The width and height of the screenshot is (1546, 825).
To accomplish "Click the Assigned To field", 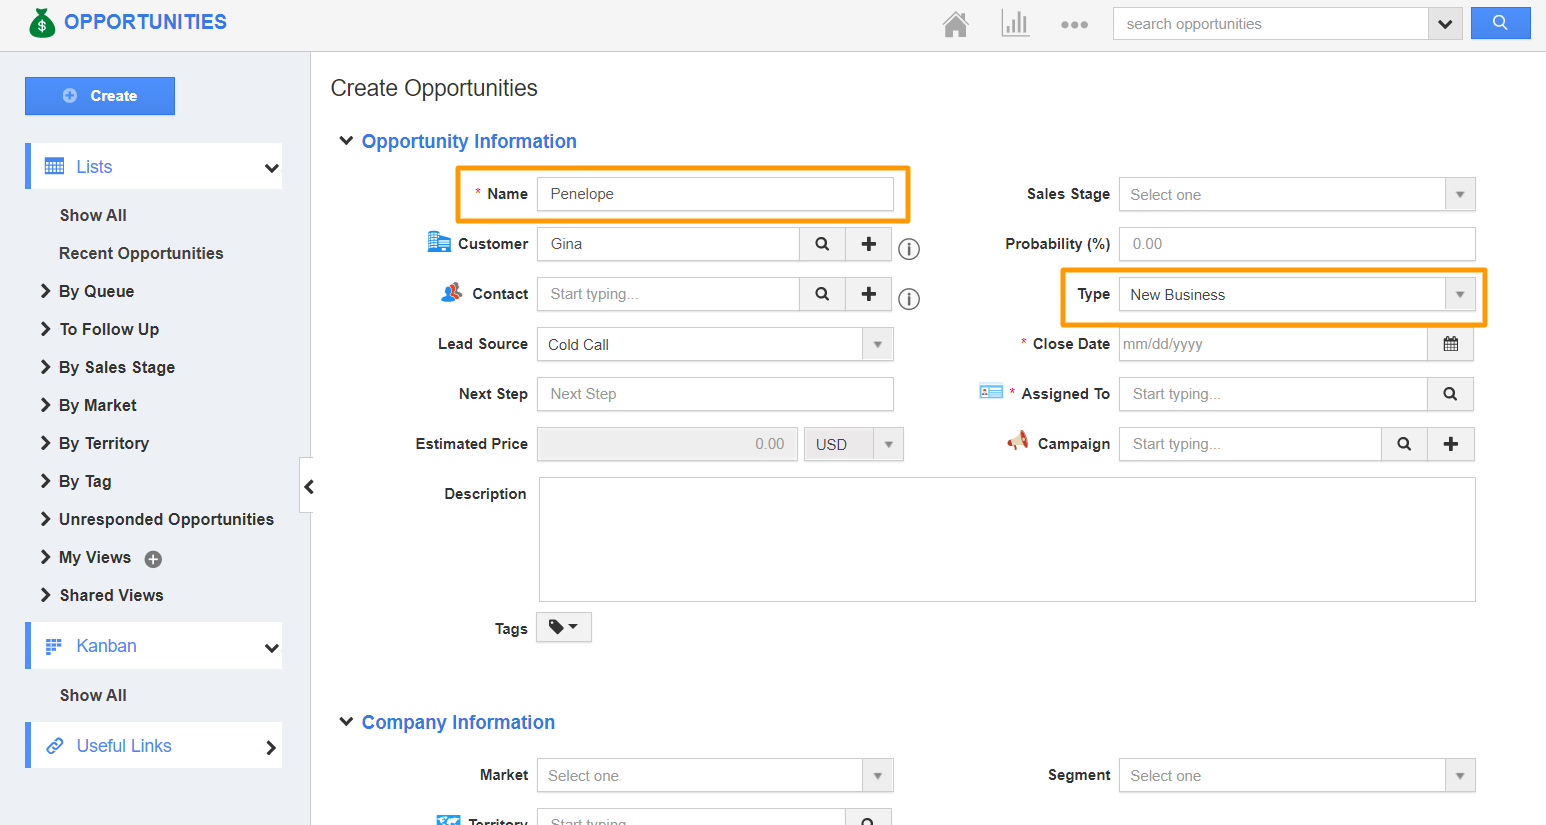I will coord(1273,394).
